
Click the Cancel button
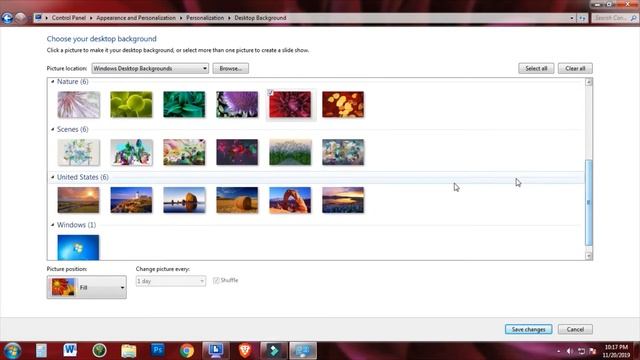tap(575, 329)
